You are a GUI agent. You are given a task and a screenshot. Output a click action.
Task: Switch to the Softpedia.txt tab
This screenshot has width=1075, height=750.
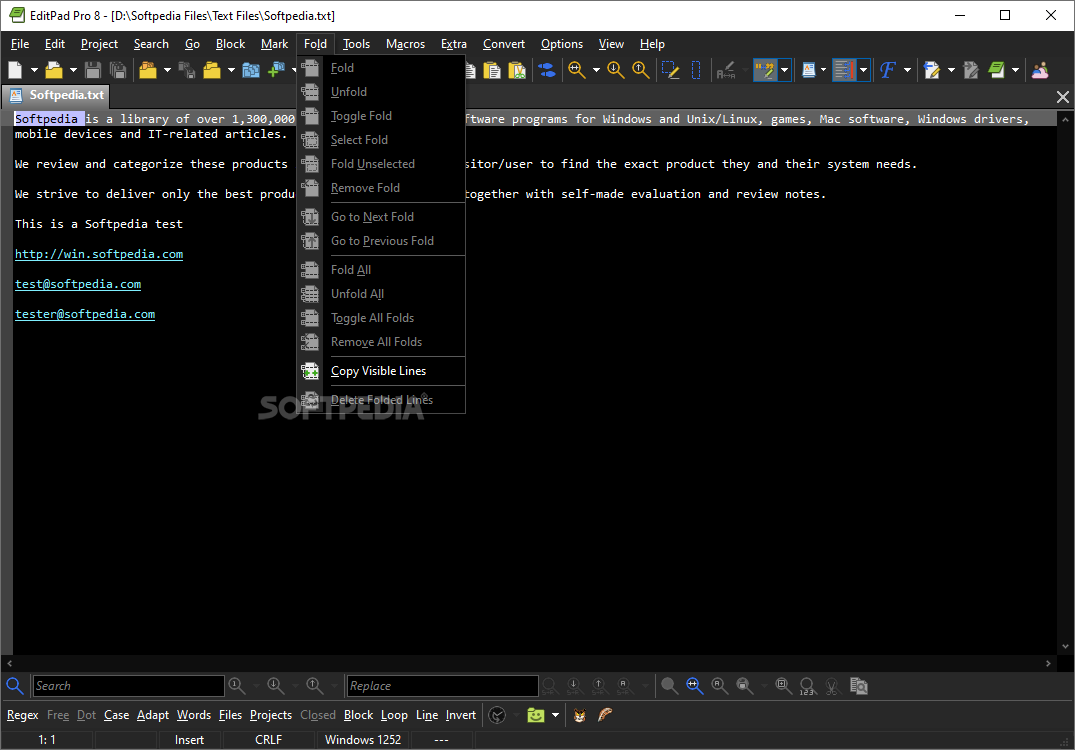coord(58,95)
